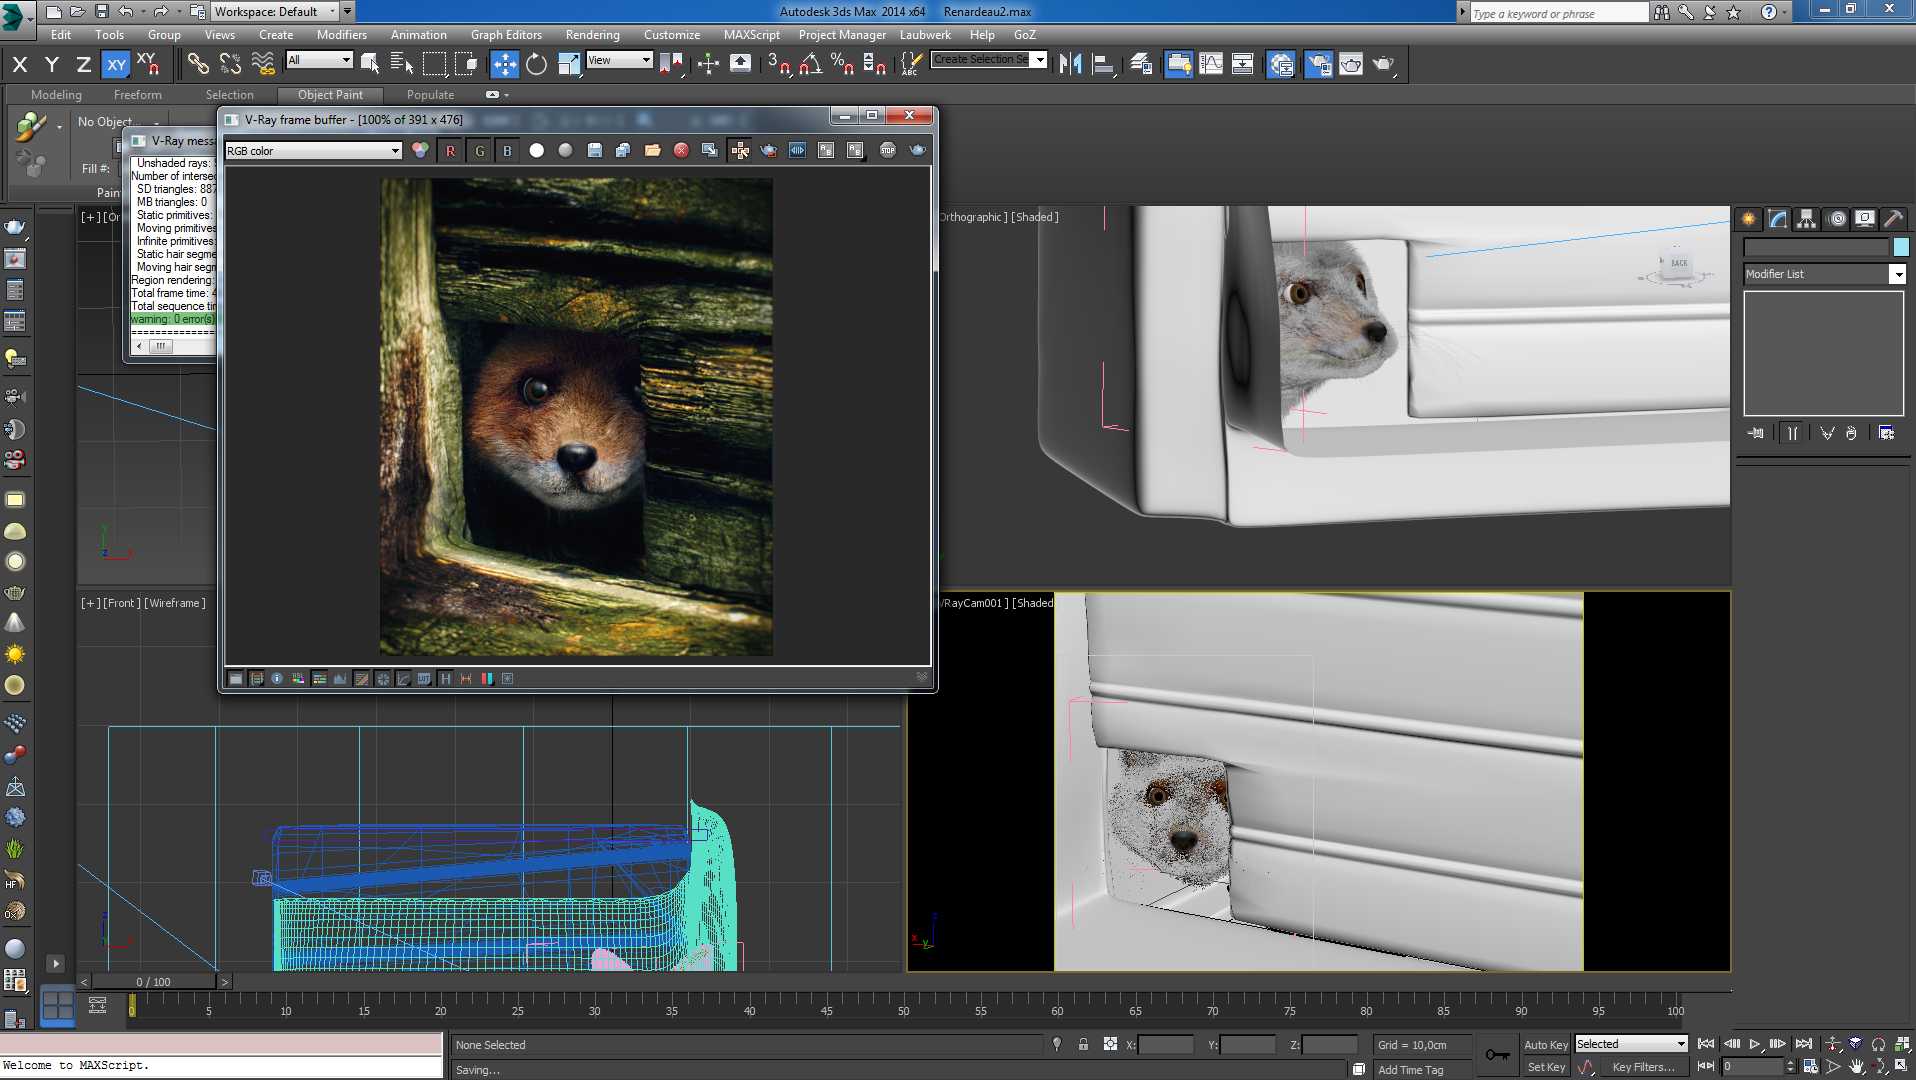Select the Select and Link tool
Viewport: 1916px width, 1080px height.
[198, 64]
